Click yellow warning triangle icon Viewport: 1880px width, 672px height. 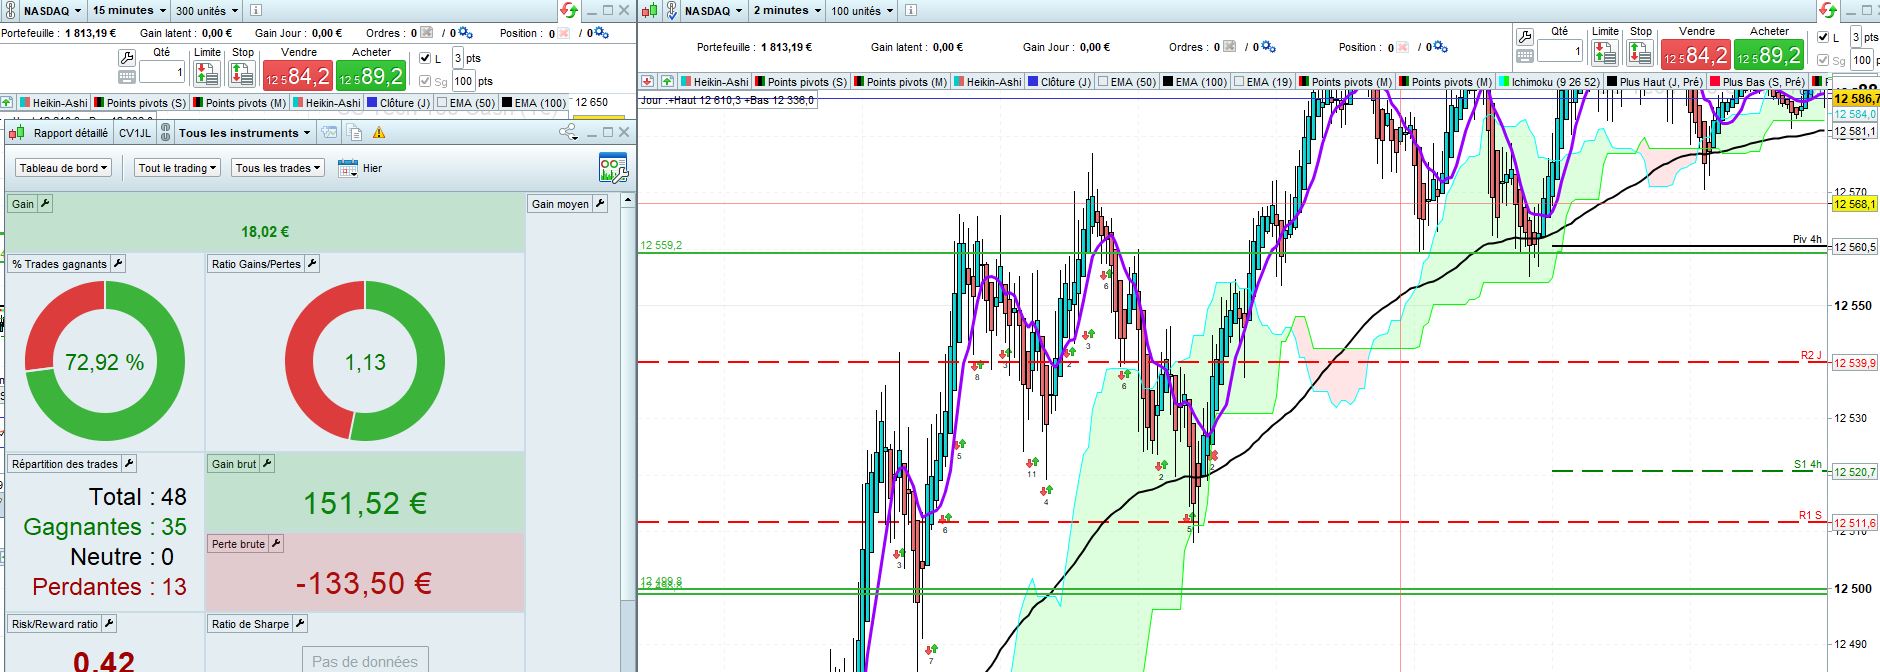click(x=379, y=133)
